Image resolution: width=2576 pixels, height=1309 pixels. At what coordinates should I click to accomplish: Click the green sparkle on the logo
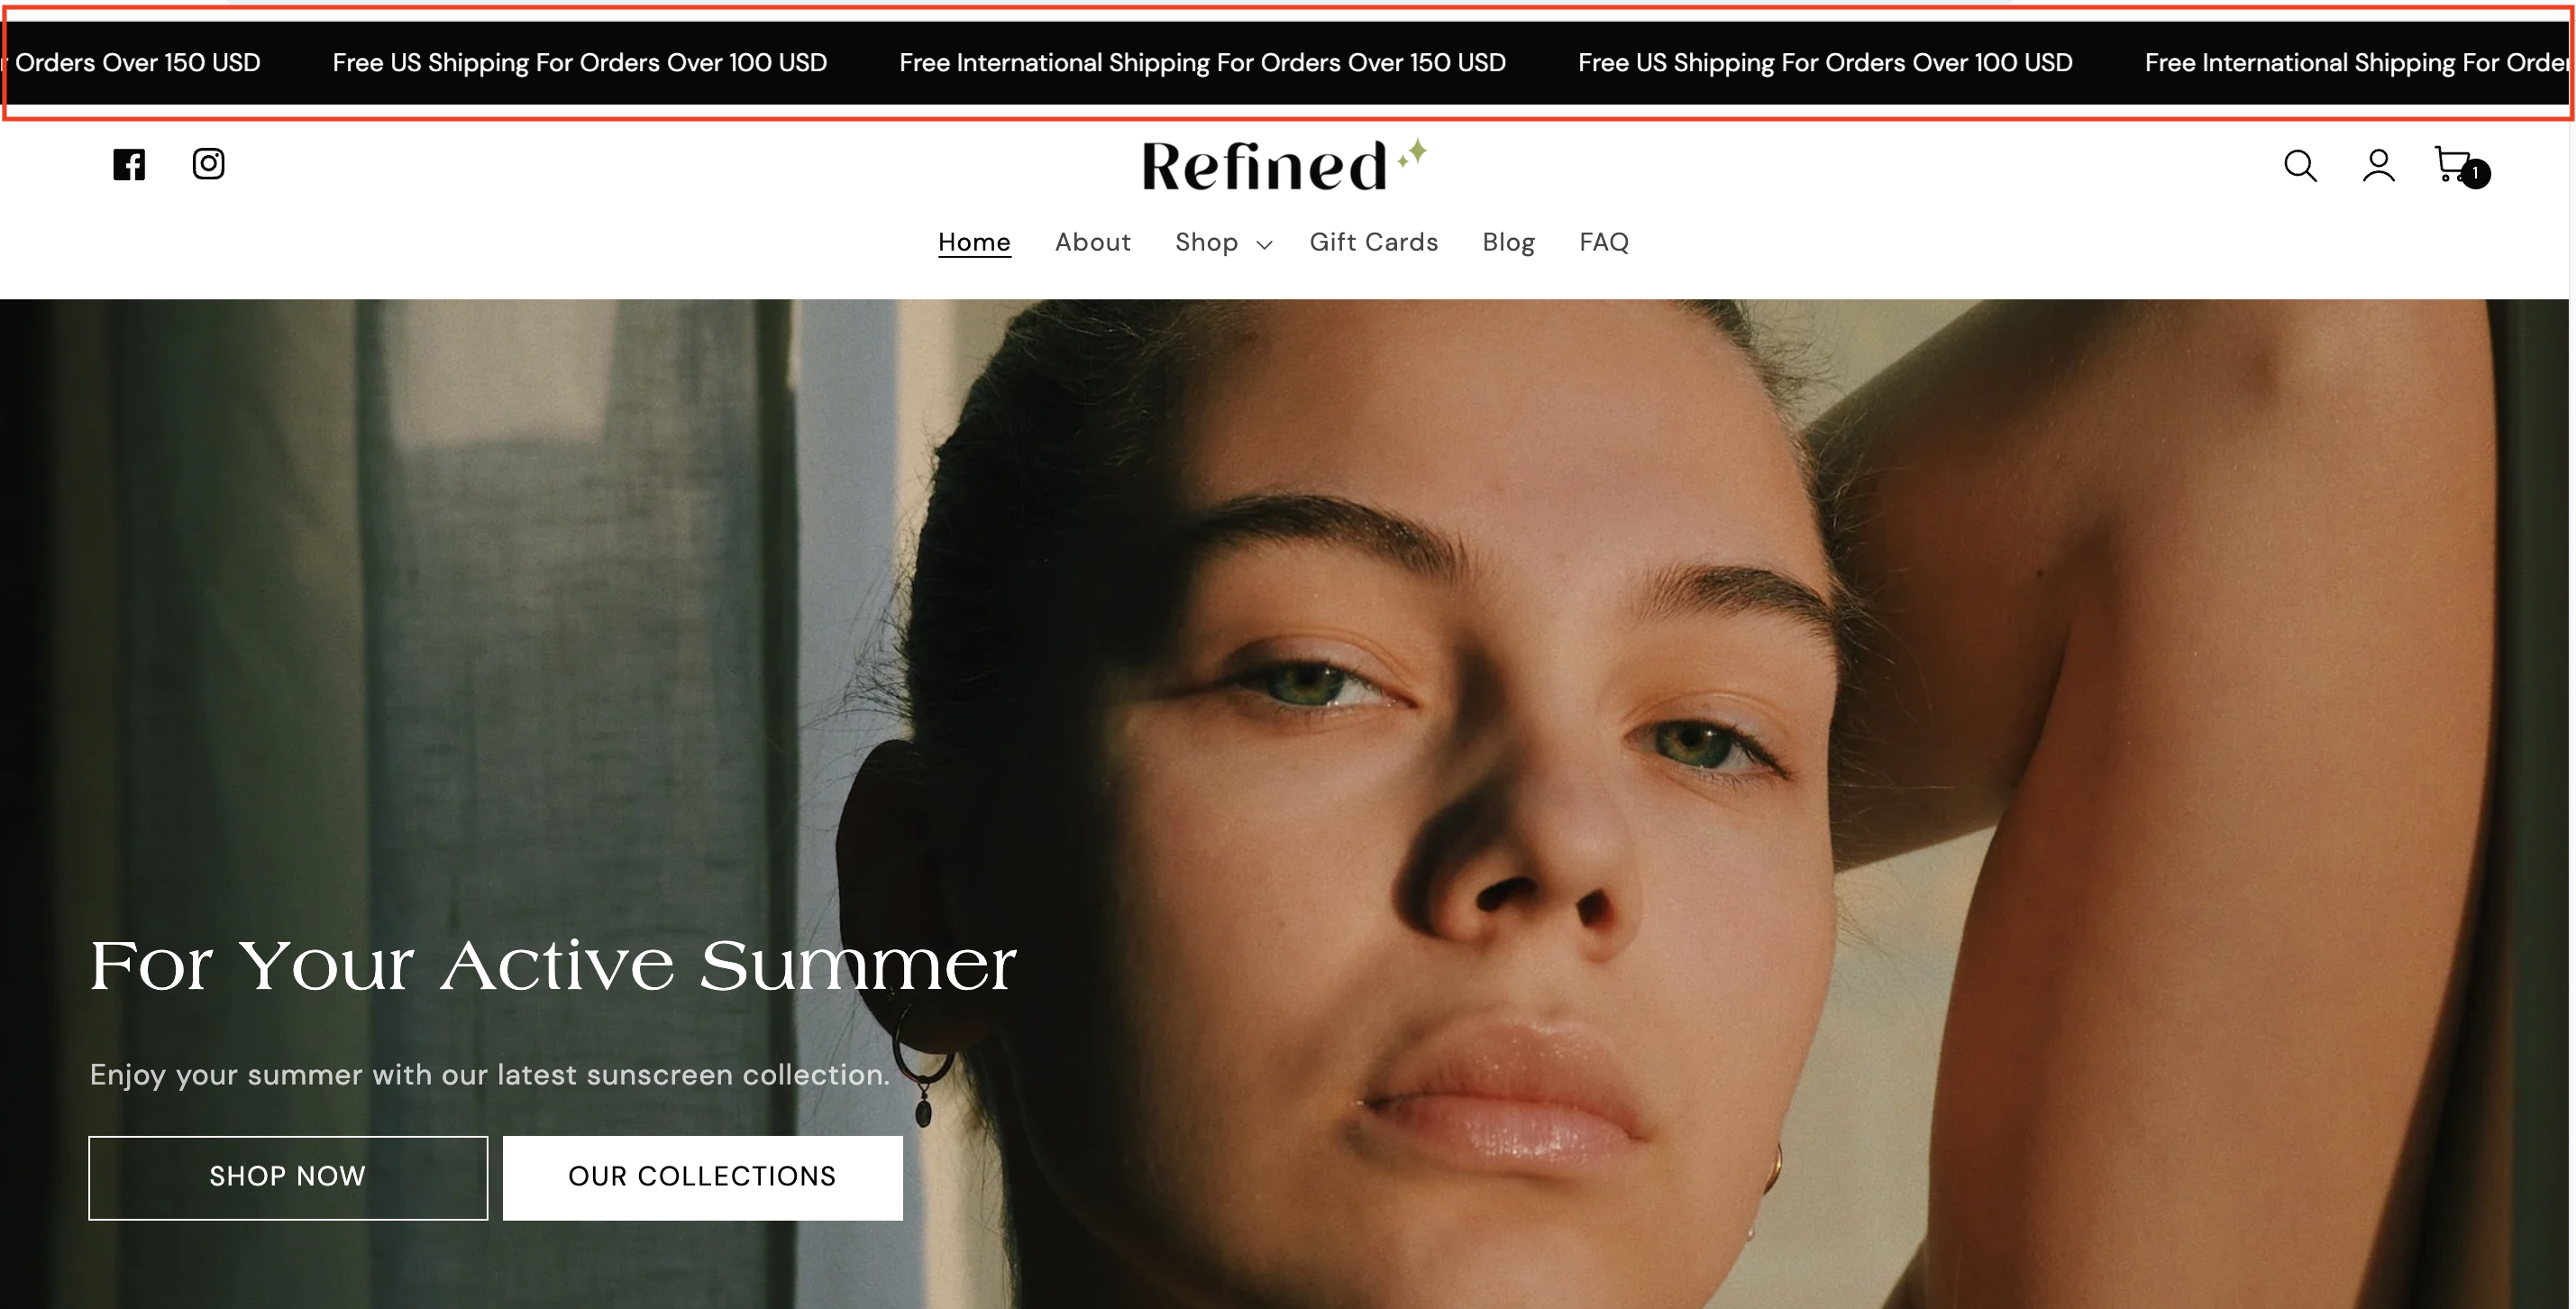click(1413, 153)
